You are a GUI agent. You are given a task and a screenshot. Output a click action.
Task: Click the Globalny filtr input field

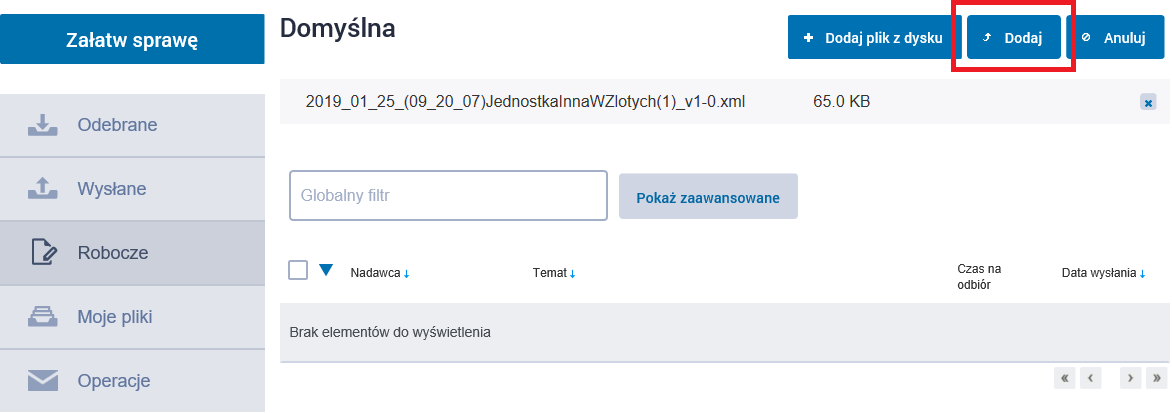click(x=448, y=195)
